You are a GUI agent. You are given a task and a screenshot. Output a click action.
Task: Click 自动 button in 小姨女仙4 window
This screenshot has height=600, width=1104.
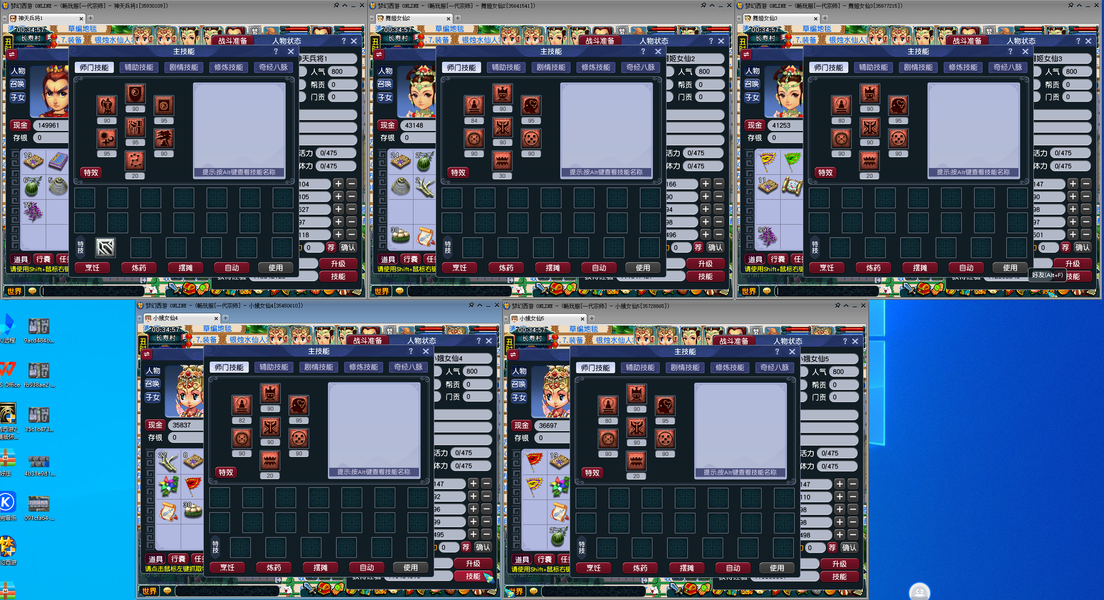(367, 567)
